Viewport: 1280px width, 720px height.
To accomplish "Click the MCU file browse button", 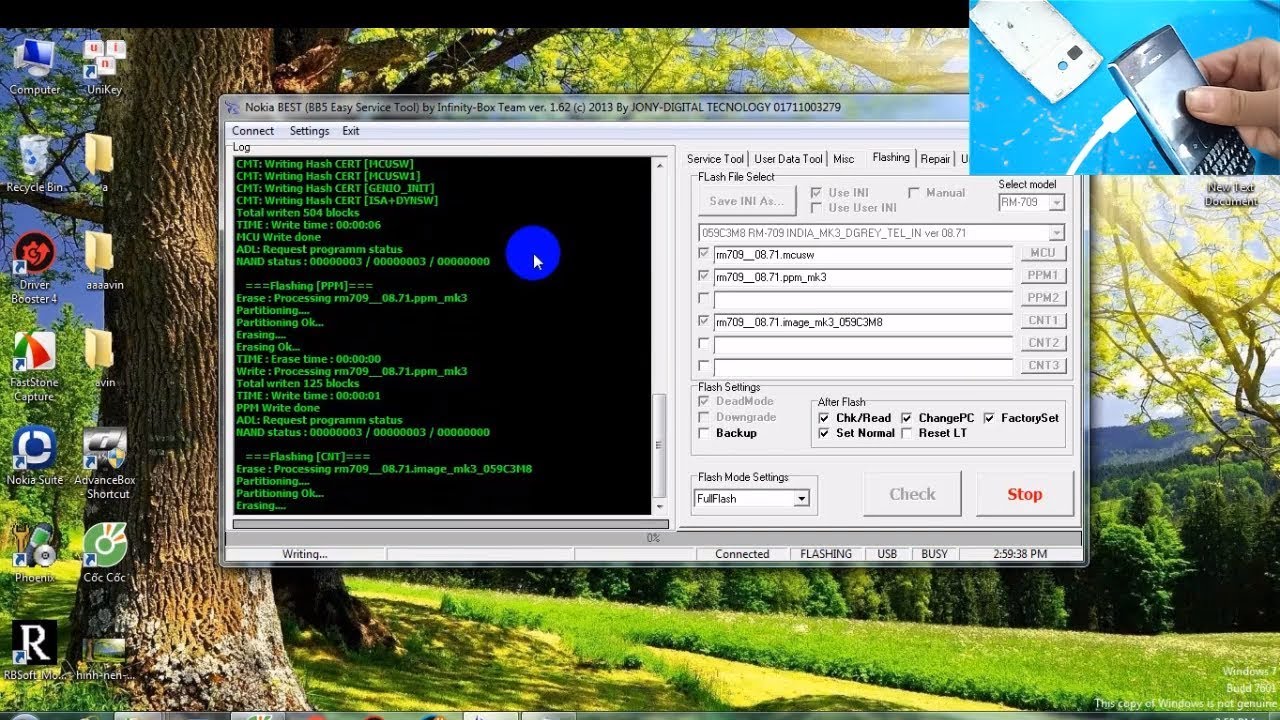I will point(1043,254).
